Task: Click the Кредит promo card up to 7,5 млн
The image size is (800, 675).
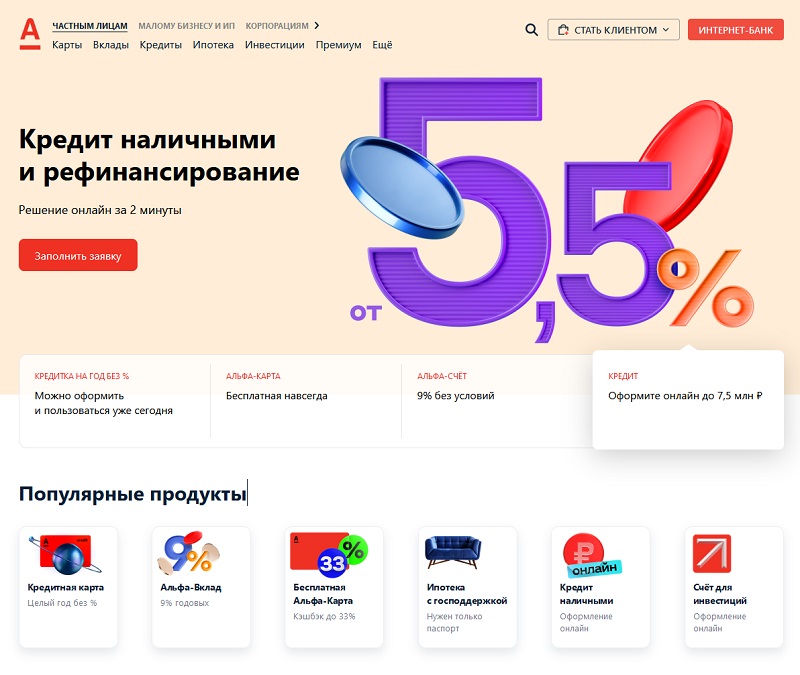Action: tap(688, 400)
